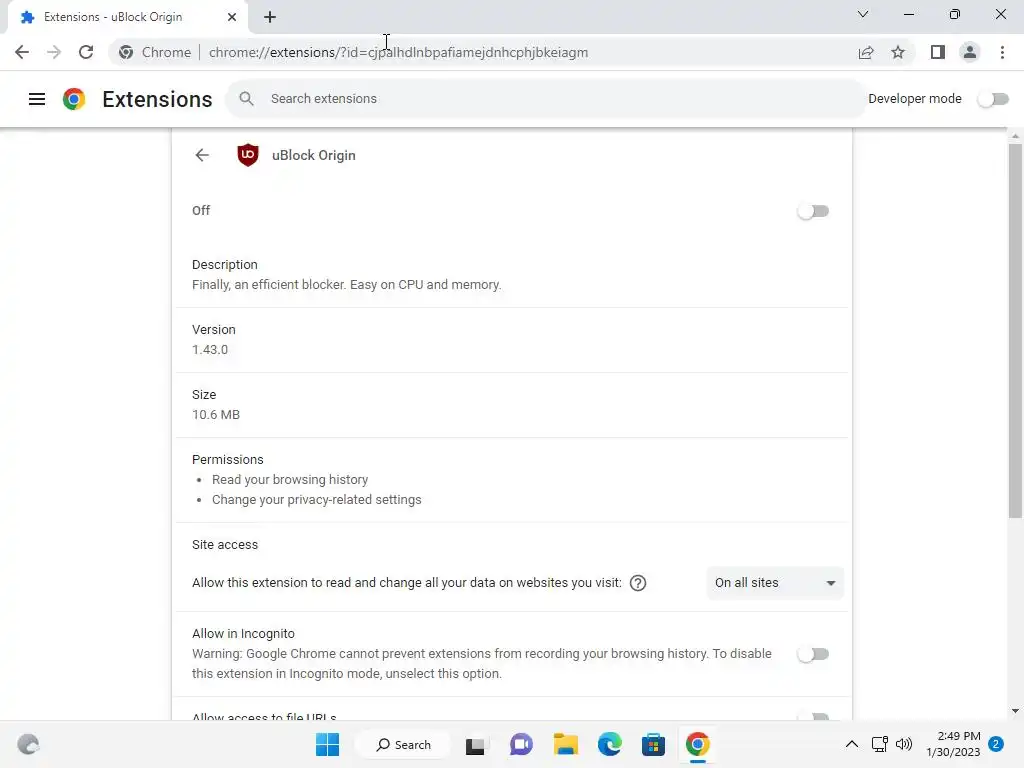
Task: Click the uBlock Origin title text
Action: point(313,155)
